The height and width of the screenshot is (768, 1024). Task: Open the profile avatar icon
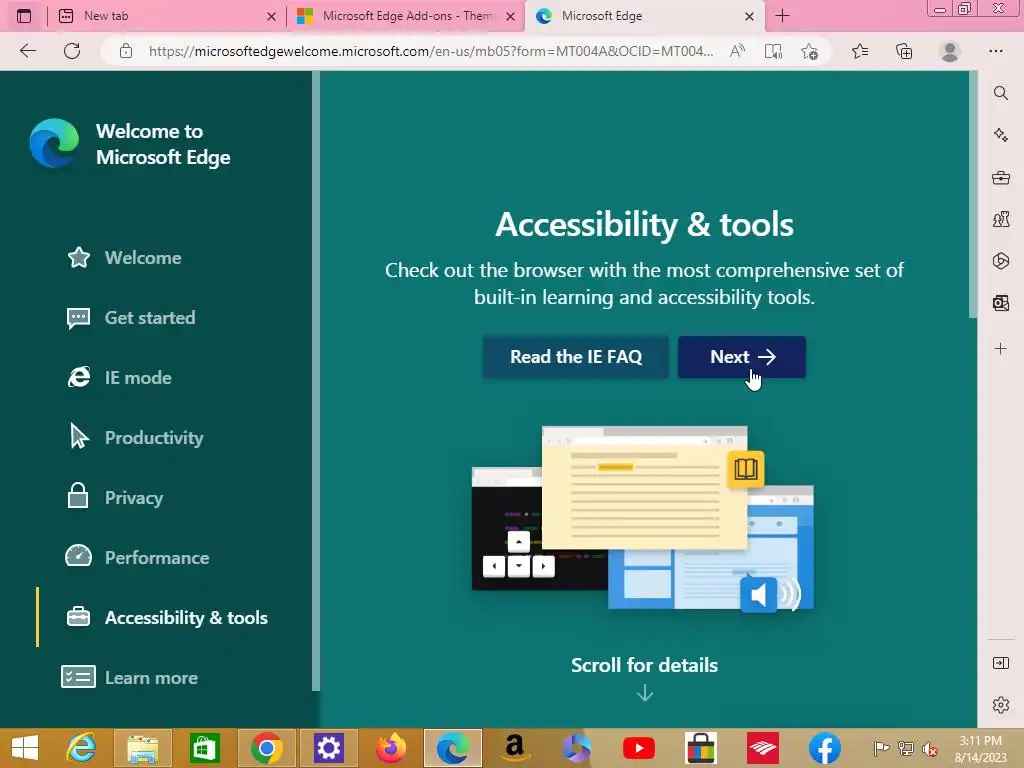(950, 51)
